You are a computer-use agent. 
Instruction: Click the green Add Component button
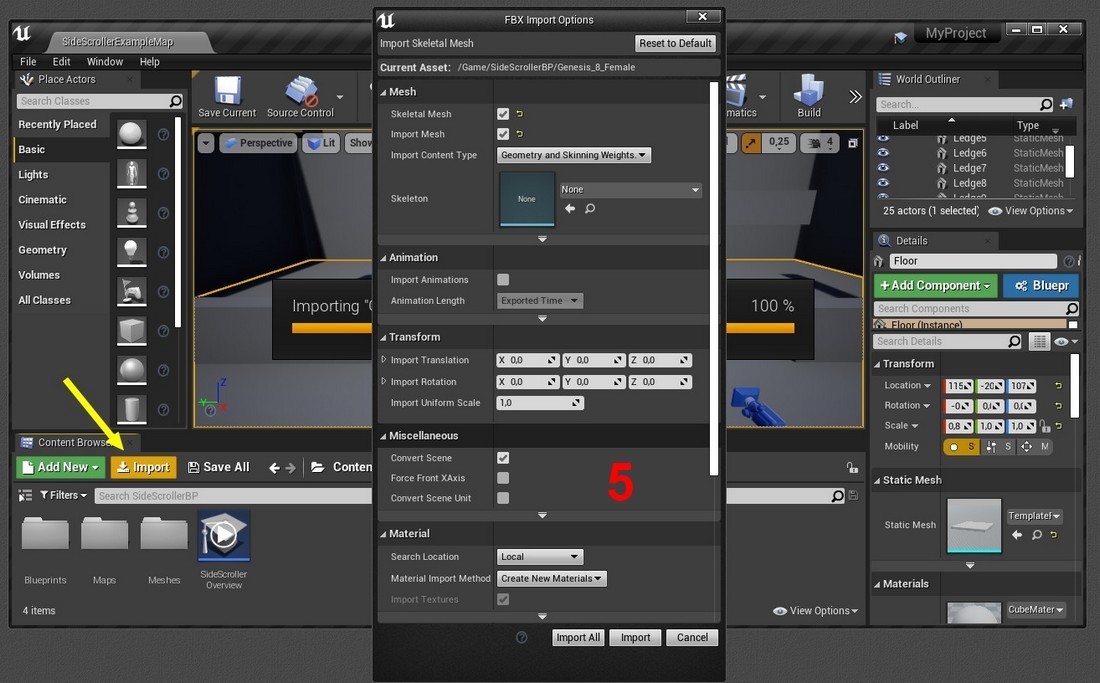[935, 285]
